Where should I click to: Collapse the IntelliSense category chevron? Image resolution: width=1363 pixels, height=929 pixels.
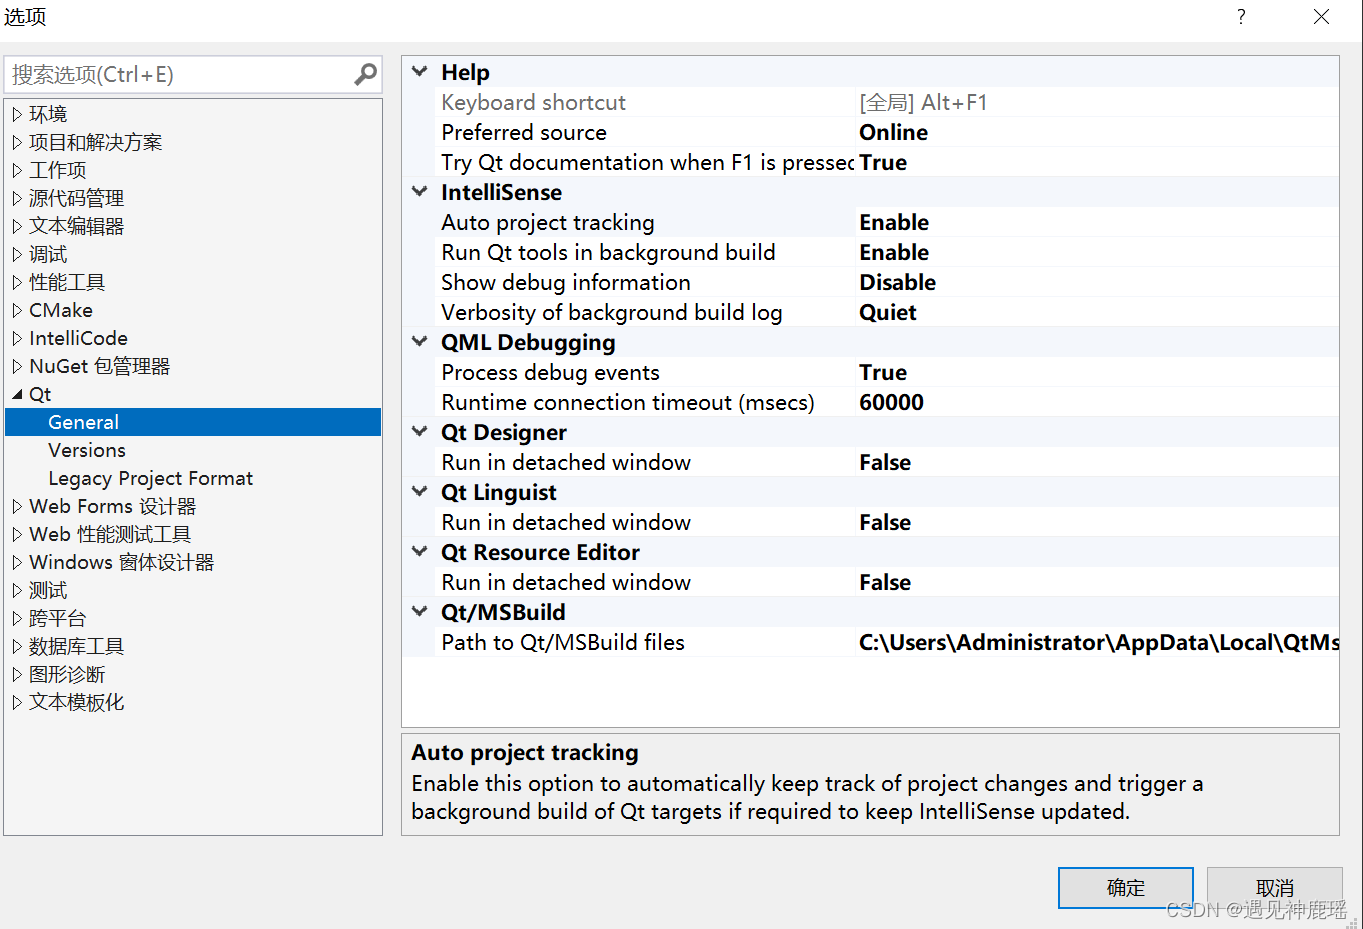coord(420,192)
